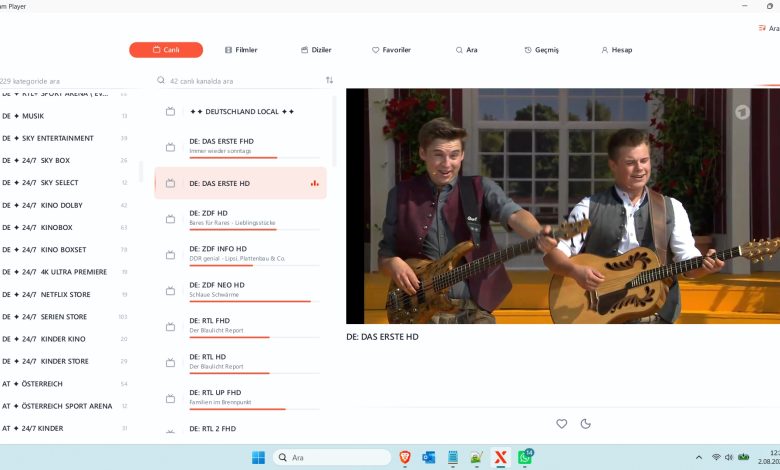780x470 pixels.
Task: Open DE 24/7 SKY SELECT category
Action: [x=65, y=183]
